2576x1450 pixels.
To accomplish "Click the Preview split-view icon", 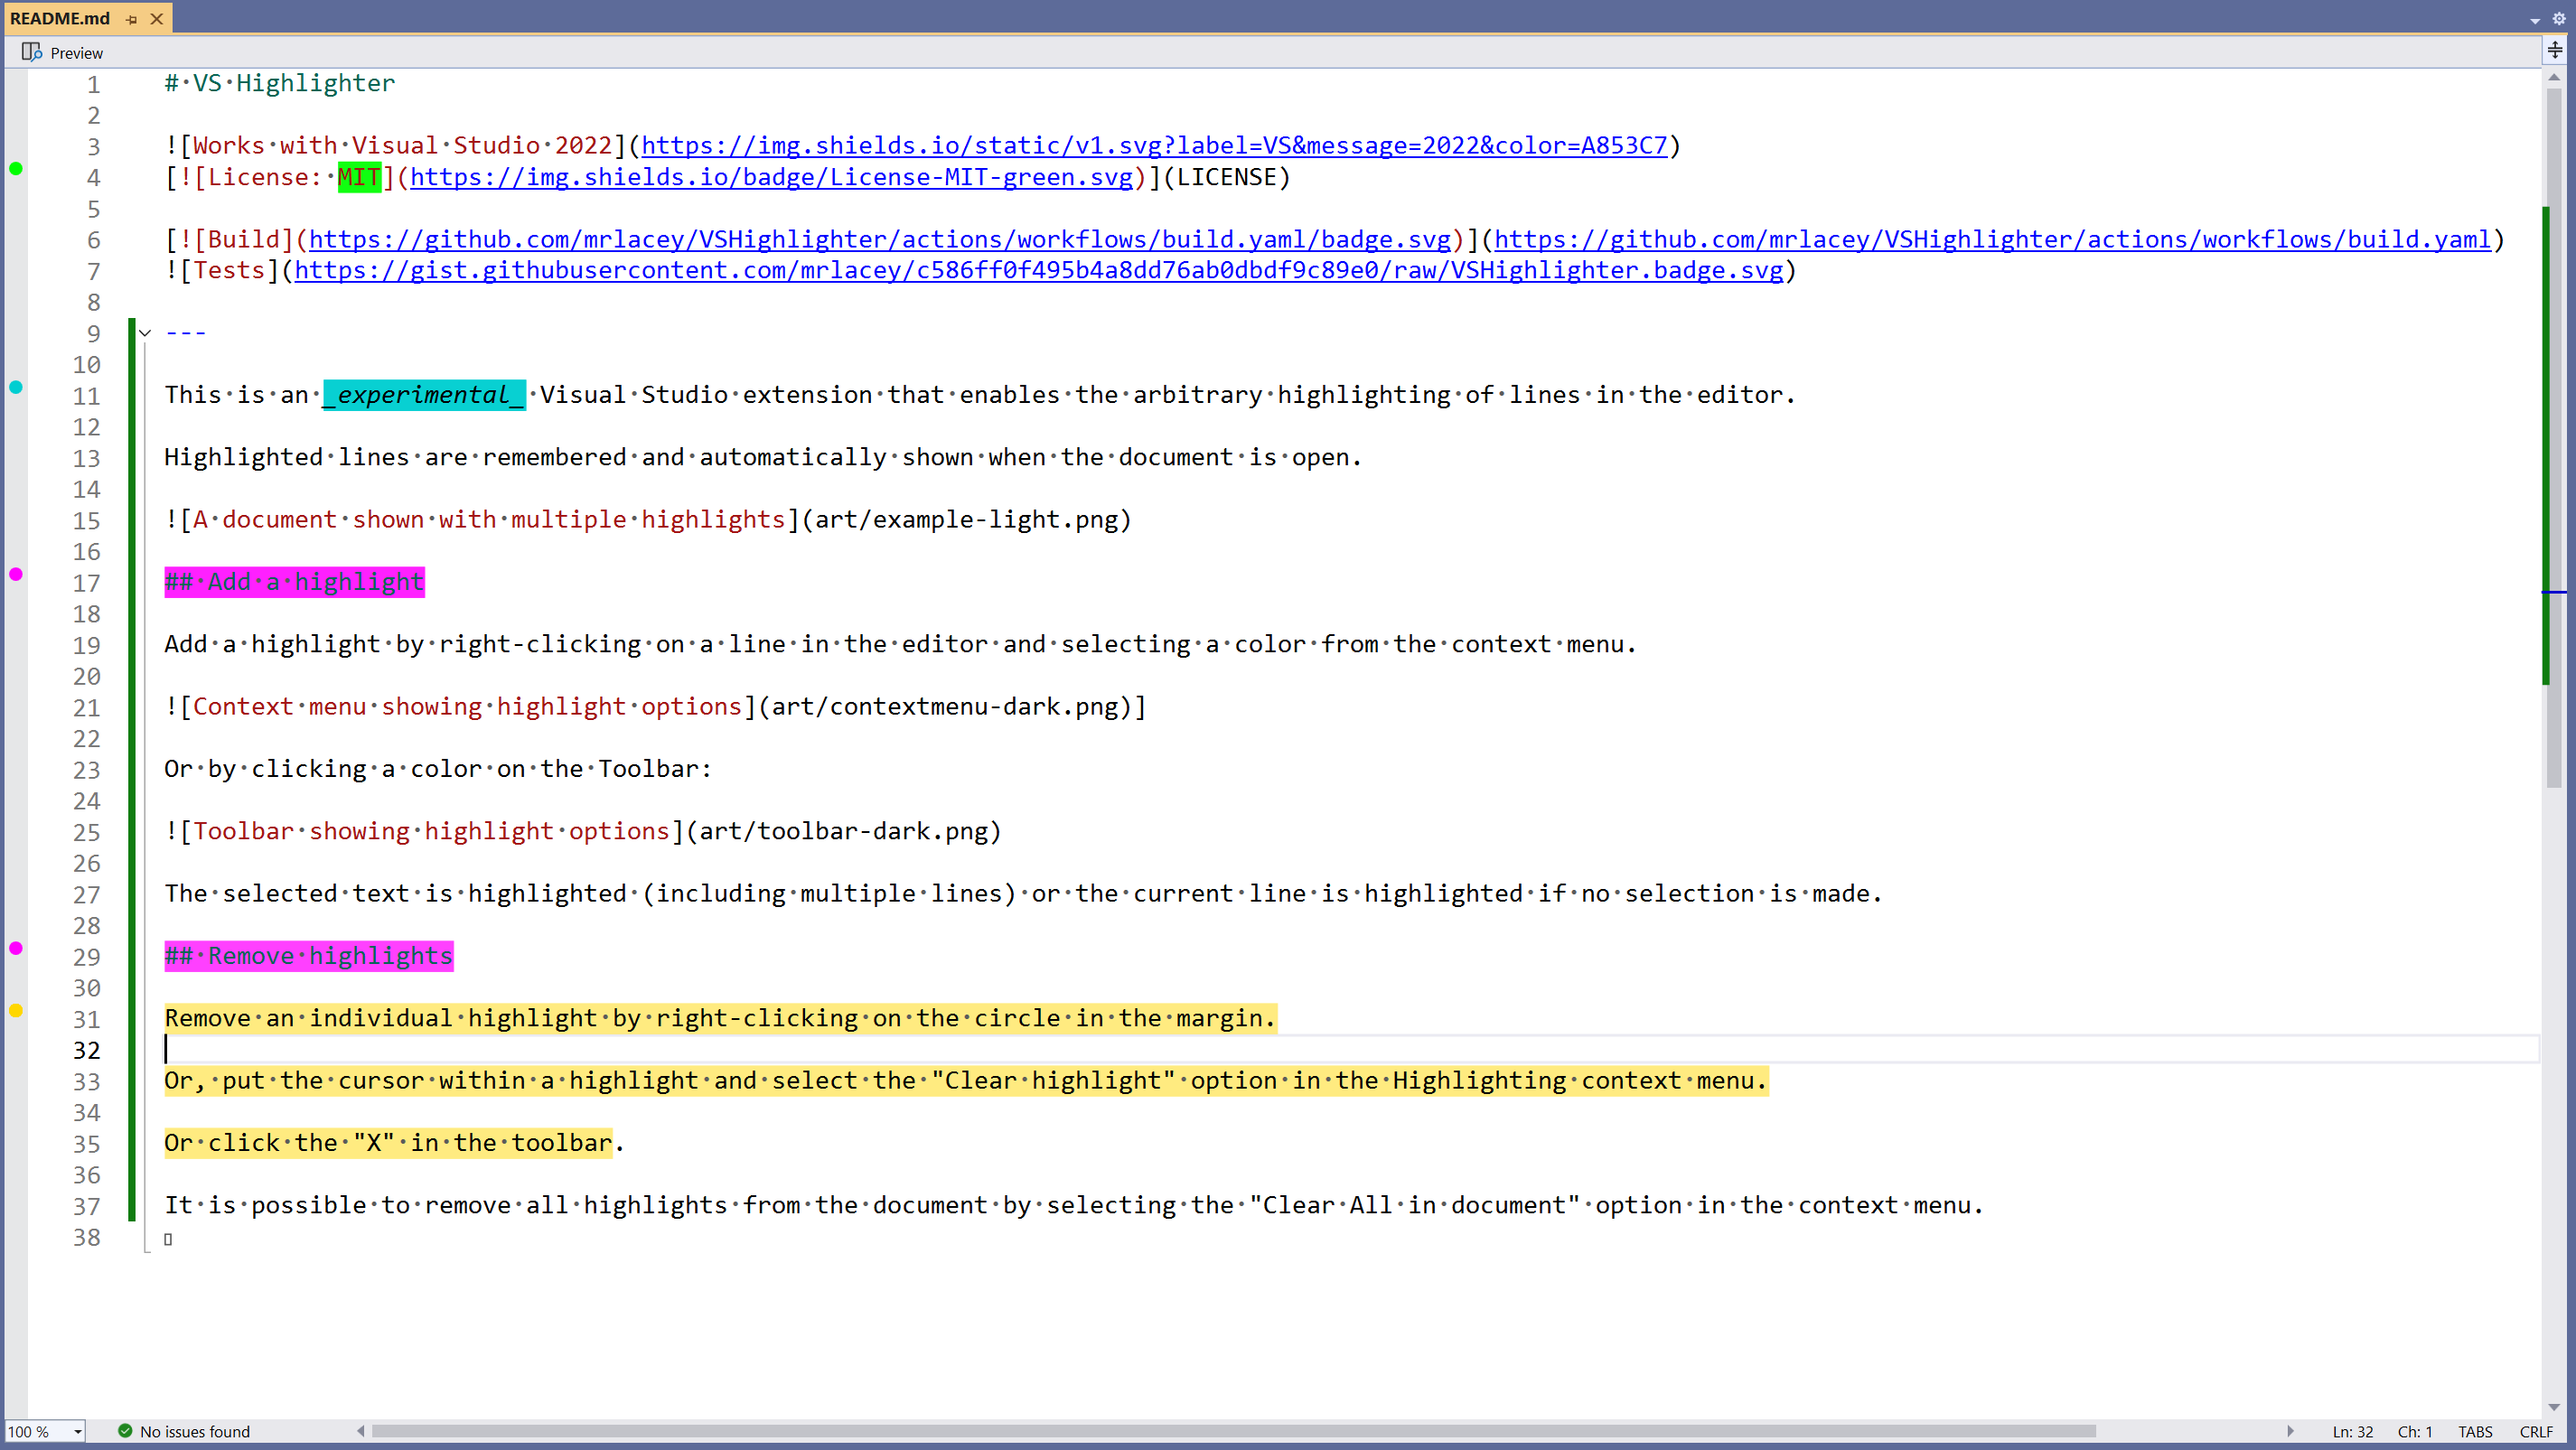I will (x=31, y=52).
